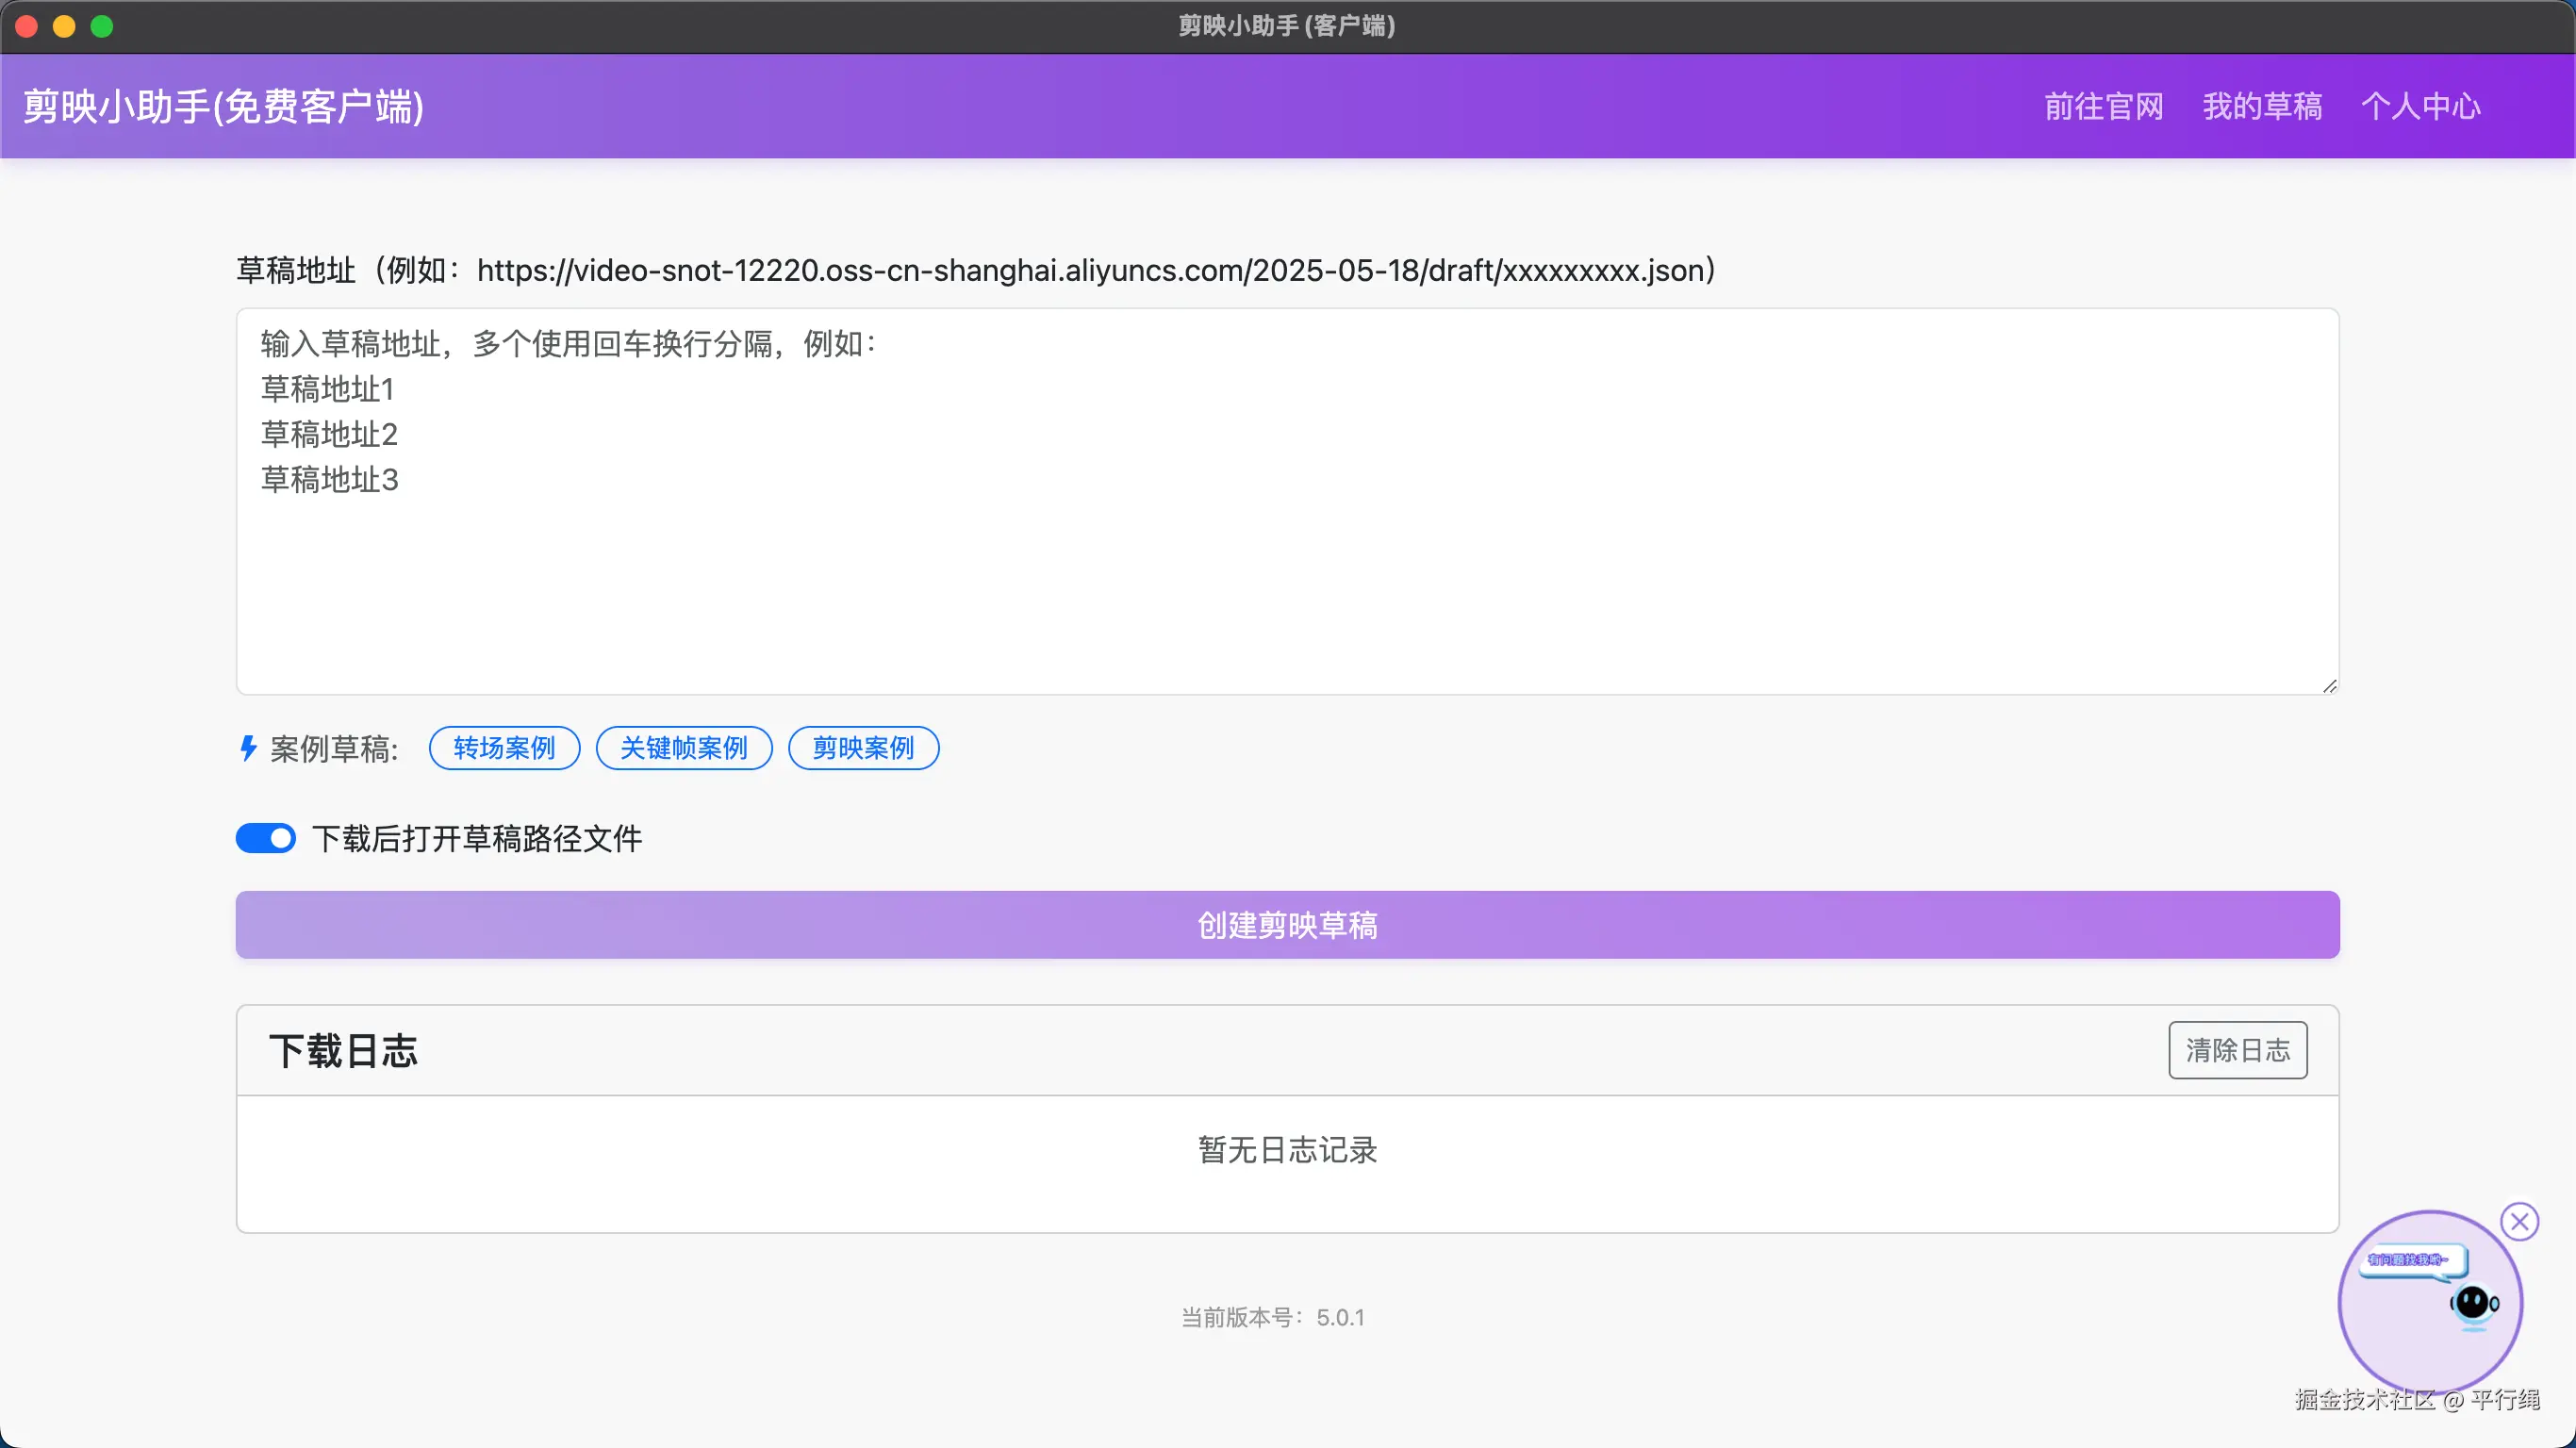Click the lightning bolt example icon
Viewport: 2576px width, 1448px height.
coord(248,748)
